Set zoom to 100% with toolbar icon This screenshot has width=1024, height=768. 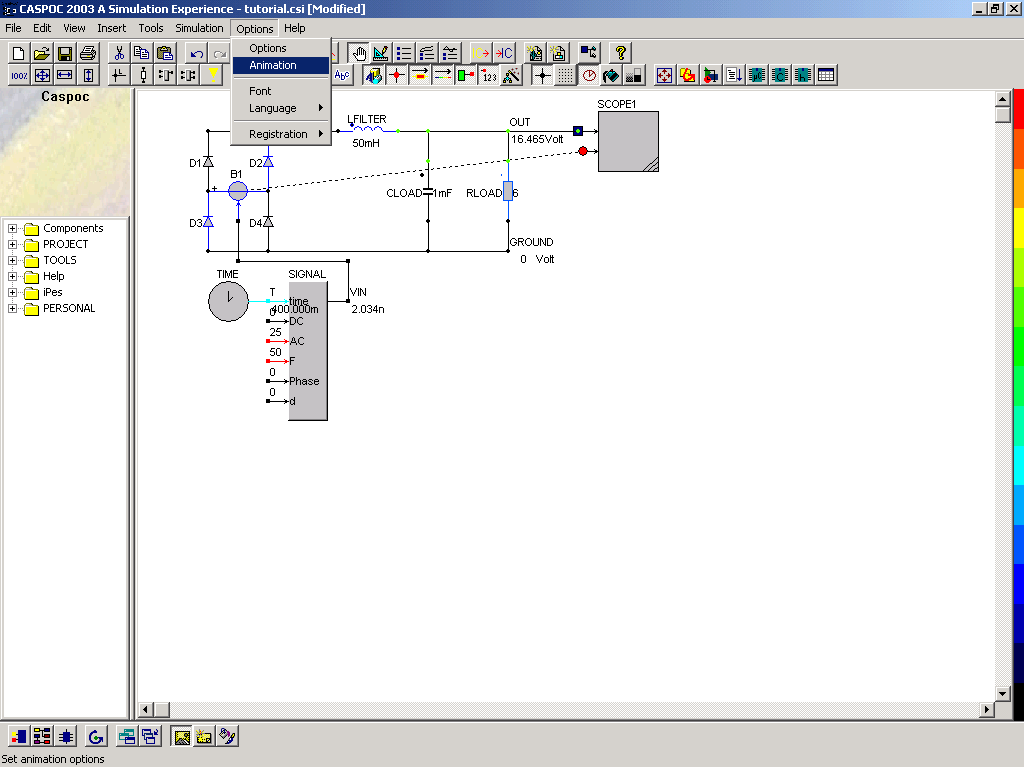(x=19, y=76)
